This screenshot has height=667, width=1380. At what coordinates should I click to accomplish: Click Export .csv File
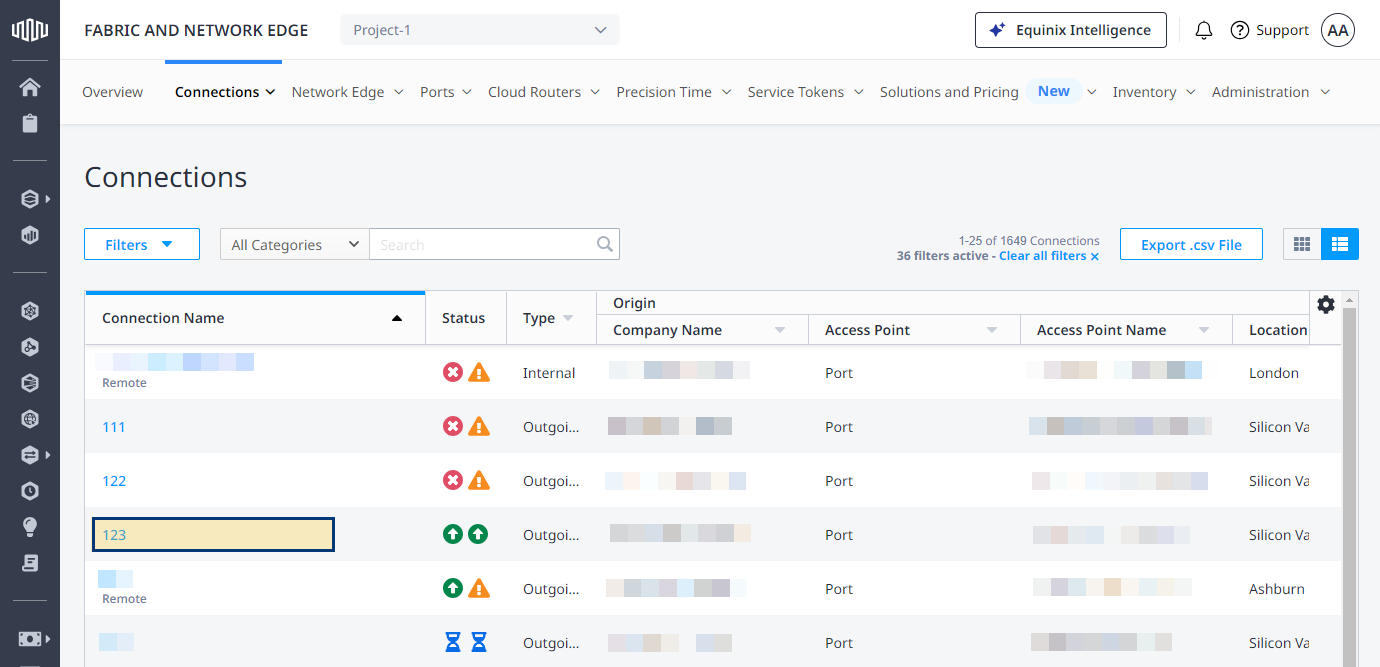click(1191, 244)
